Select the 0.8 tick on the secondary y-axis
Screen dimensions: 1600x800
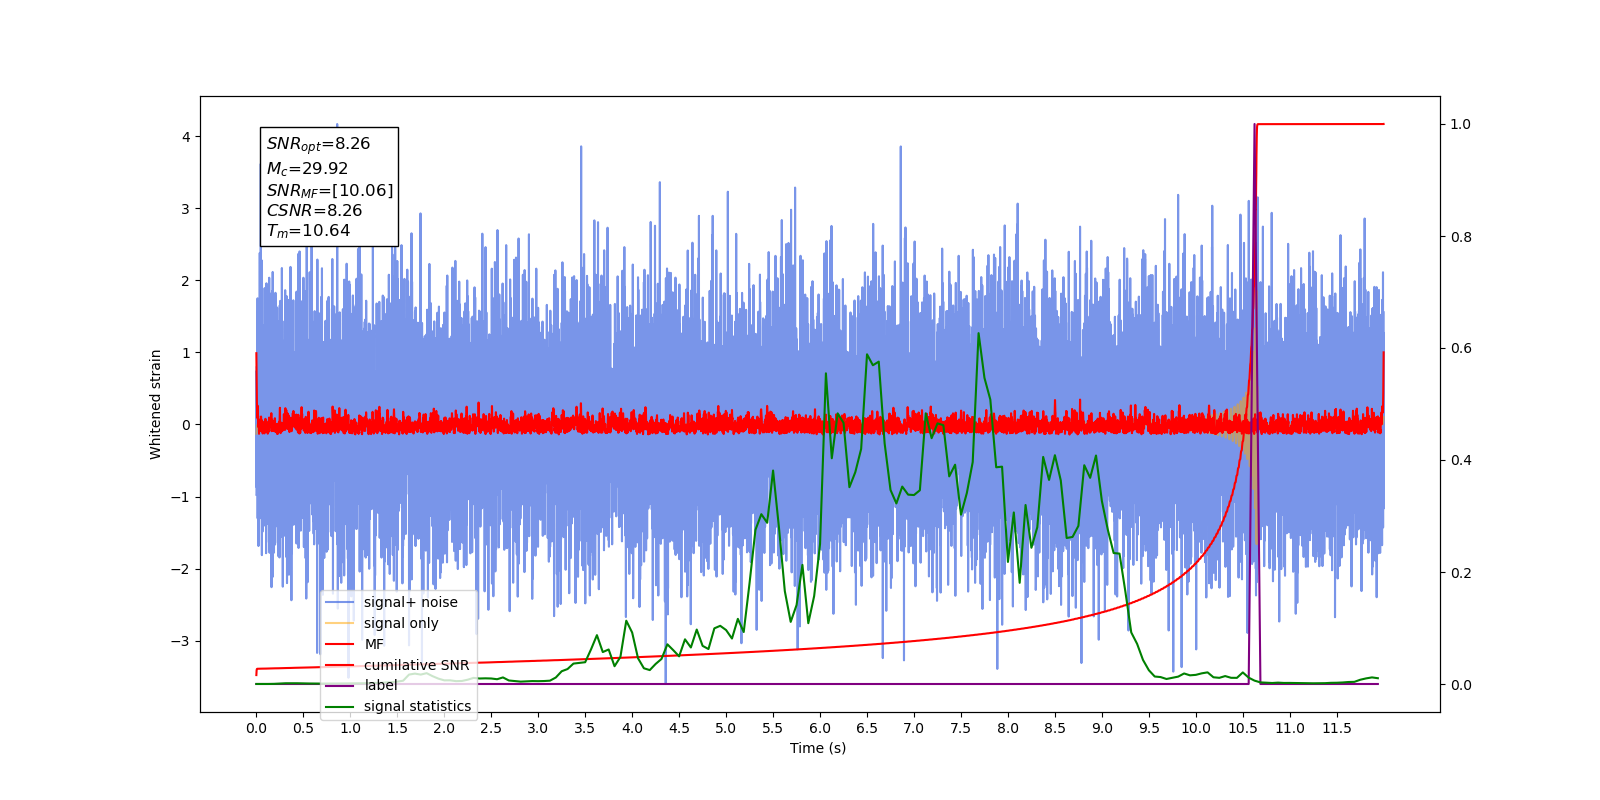[x=1461, y=237]
